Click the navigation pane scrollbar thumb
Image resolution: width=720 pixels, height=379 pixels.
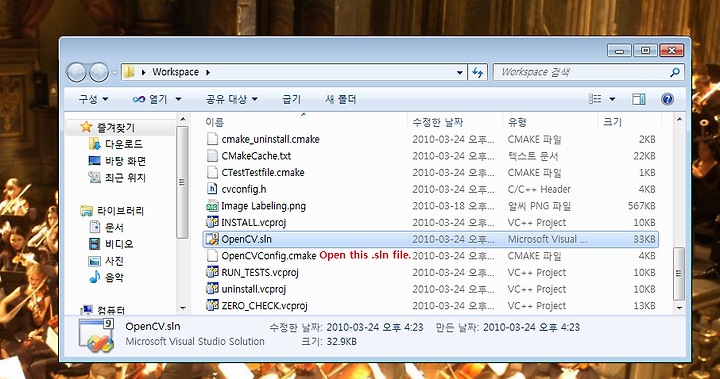point(182,182)
